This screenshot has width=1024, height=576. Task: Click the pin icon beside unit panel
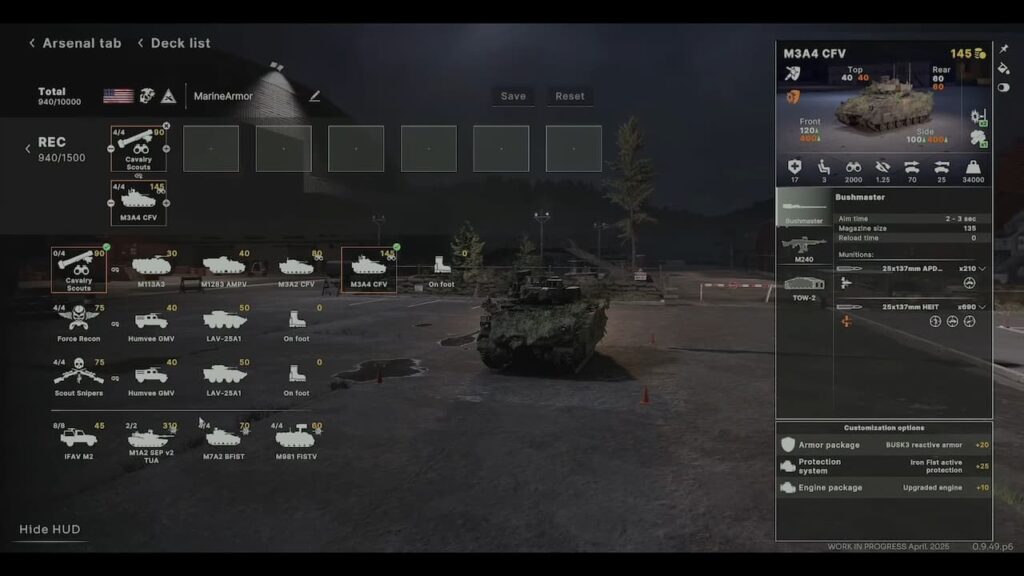click(x=1004, y=49)
